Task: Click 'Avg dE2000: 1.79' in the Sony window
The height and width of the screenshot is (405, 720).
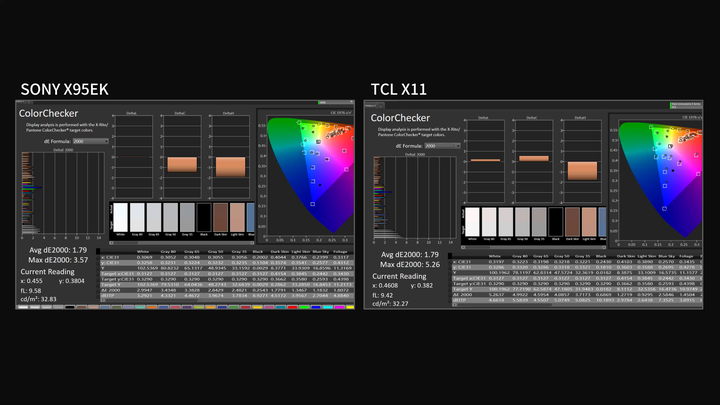Action: point(58,250)
